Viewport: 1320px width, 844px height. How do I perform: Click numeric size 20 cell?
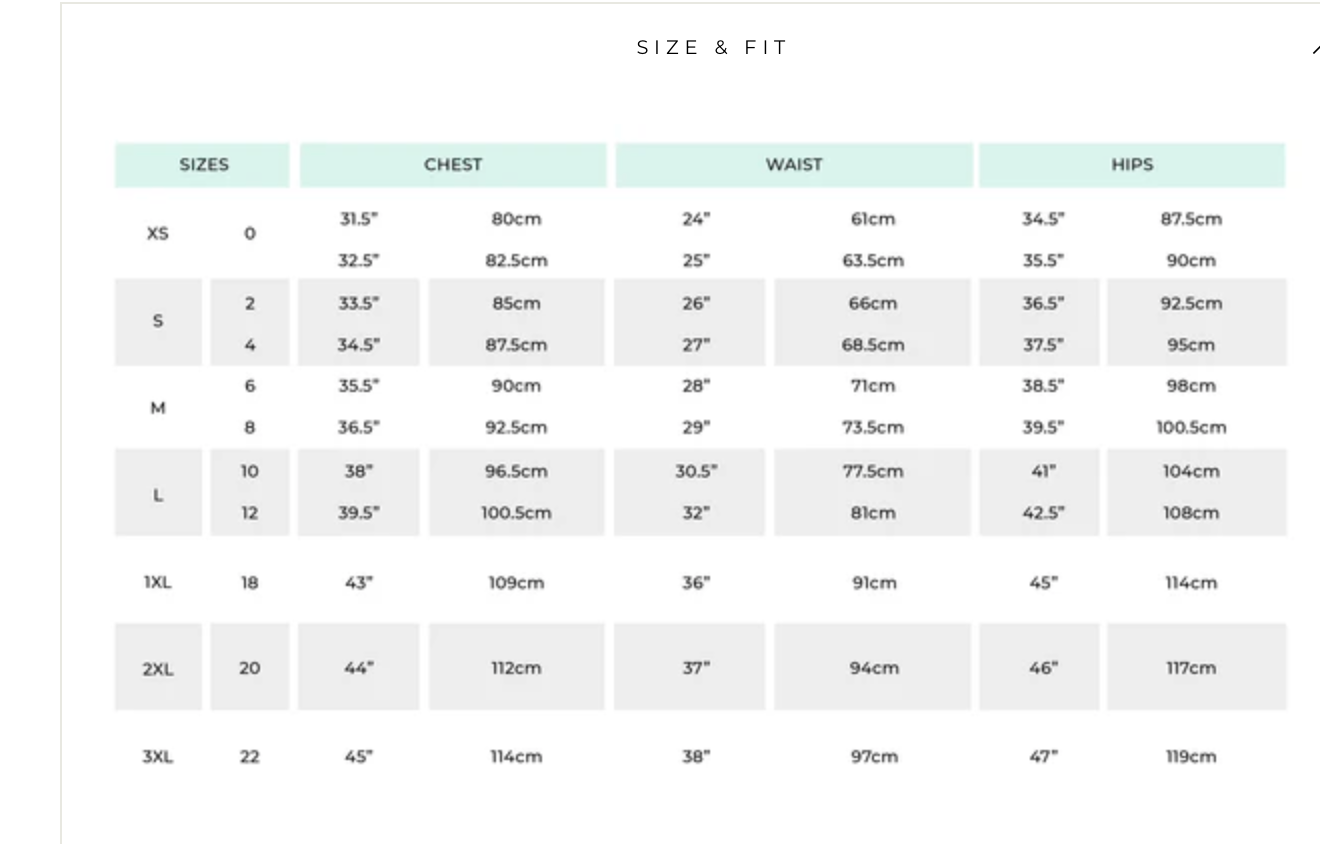pyautogui.click(x=249, y=668)
